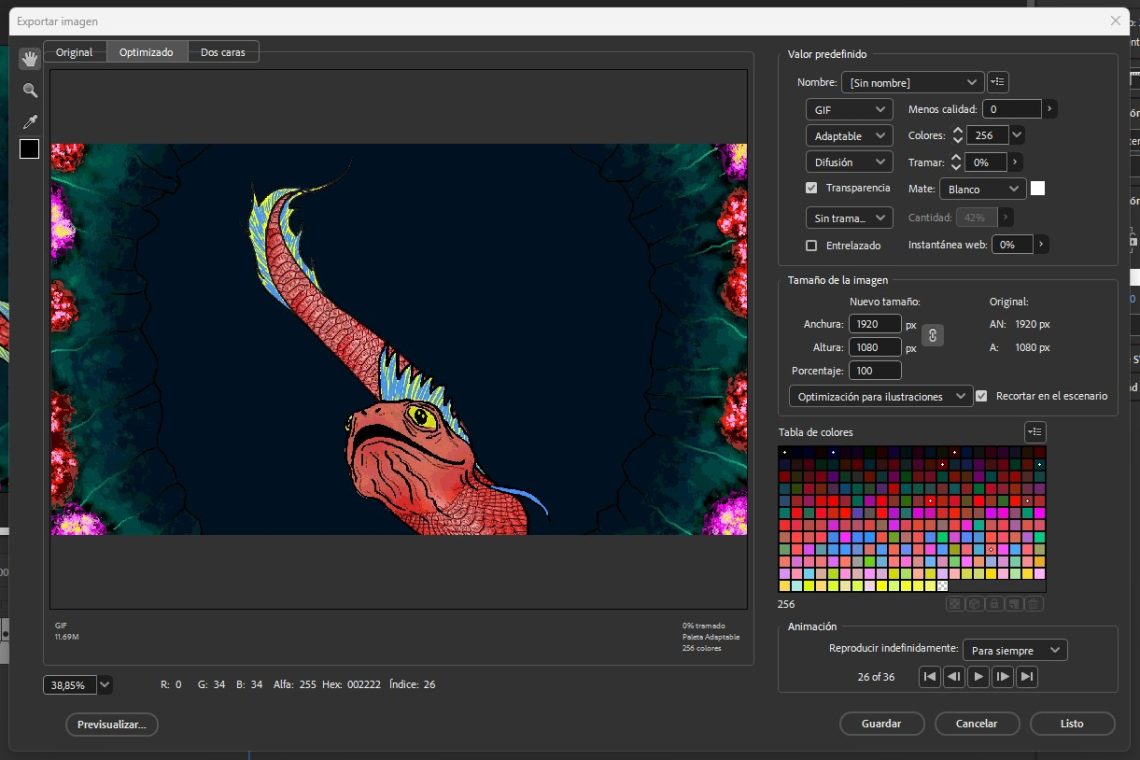Uncheck Recortar en el escenario

point(982,396)
